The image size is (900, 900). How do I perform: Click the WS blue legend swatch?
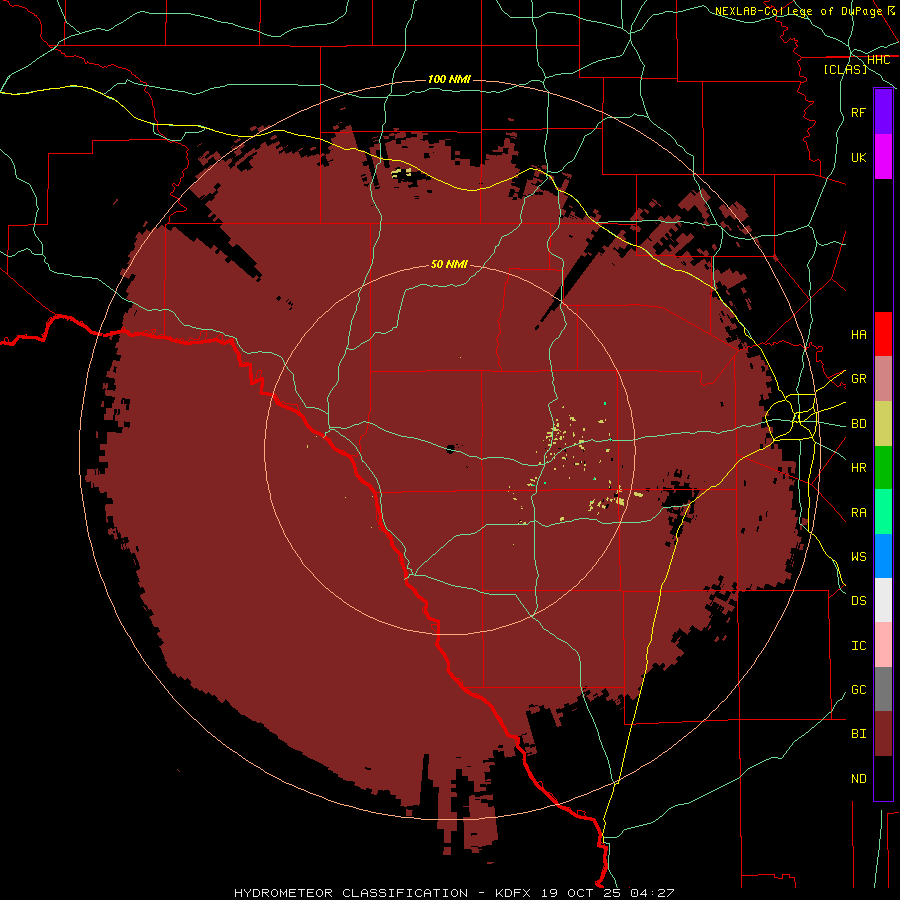883,556
